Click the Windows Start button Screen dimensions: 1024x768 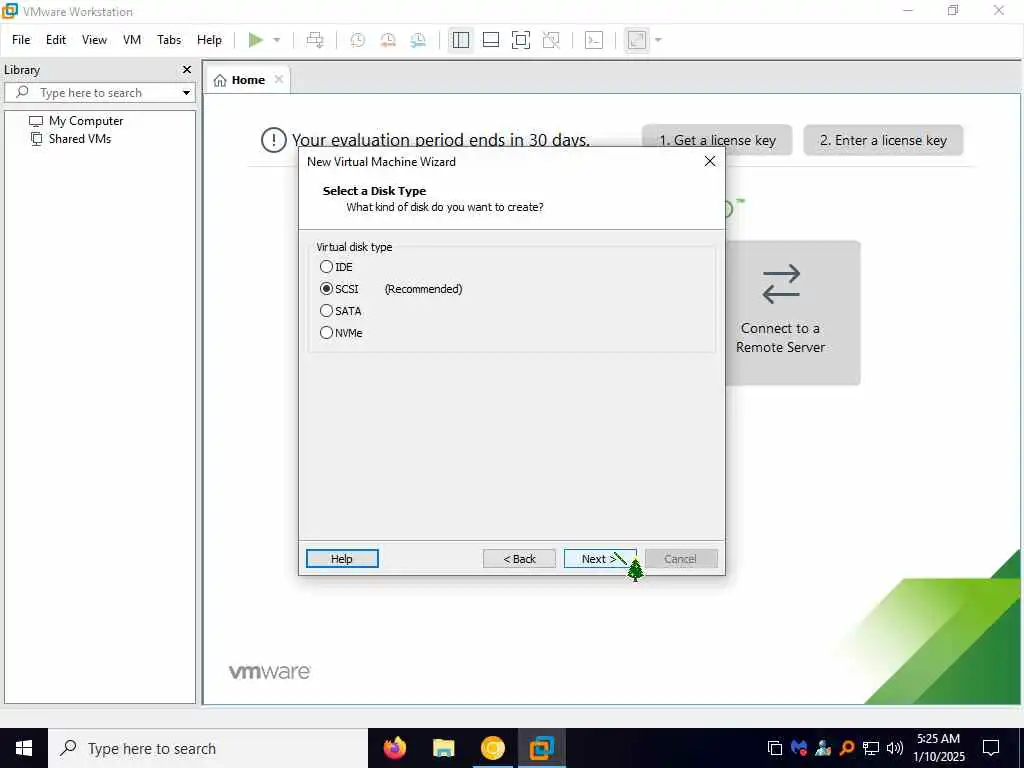pos(24,748)
